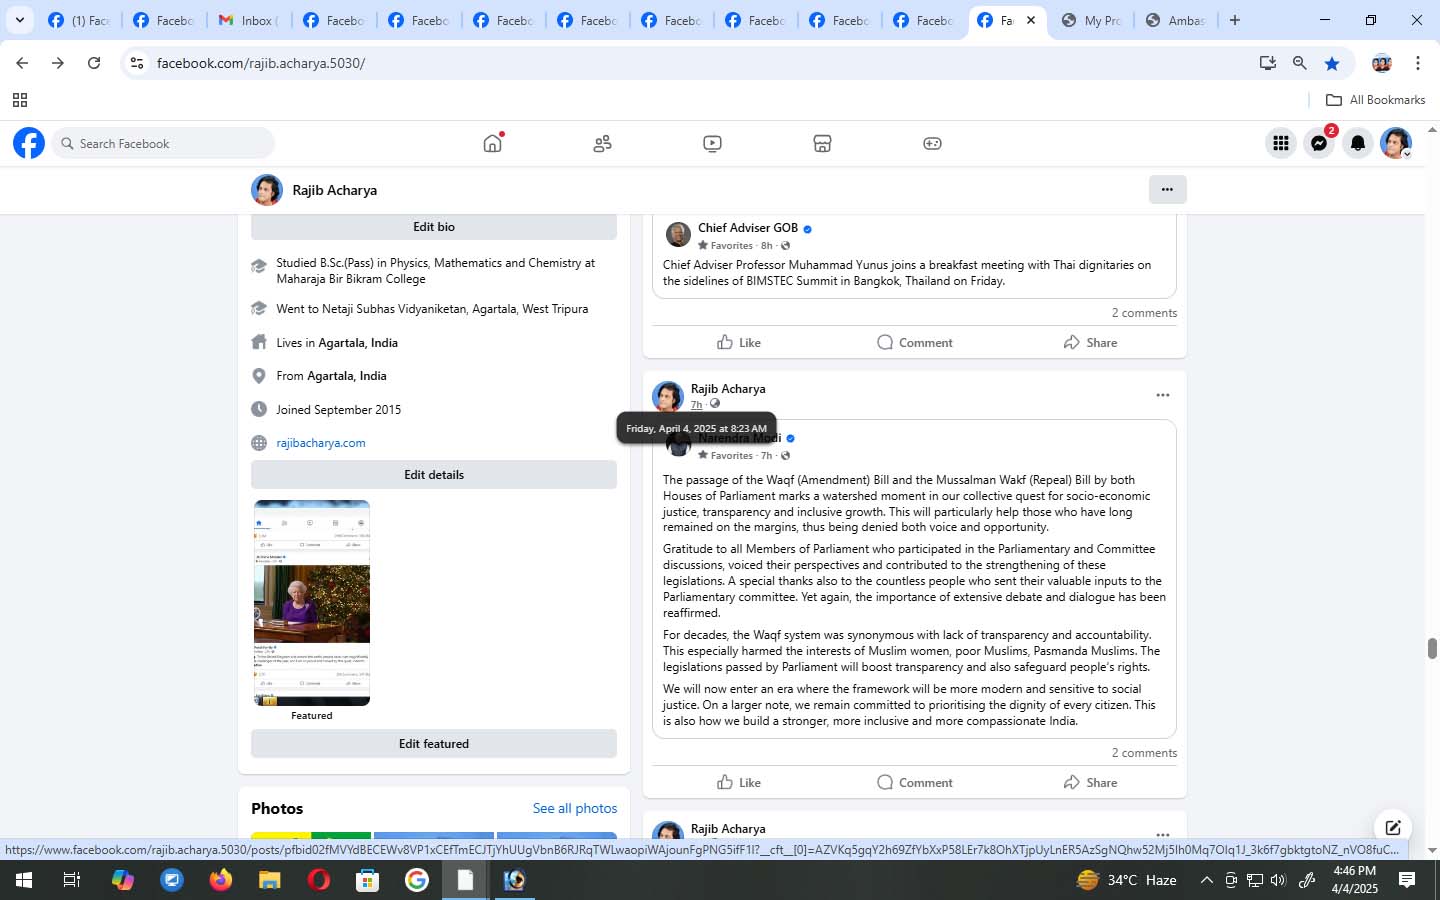Open the Featured collection thumbnail

(x=312, y=603)
